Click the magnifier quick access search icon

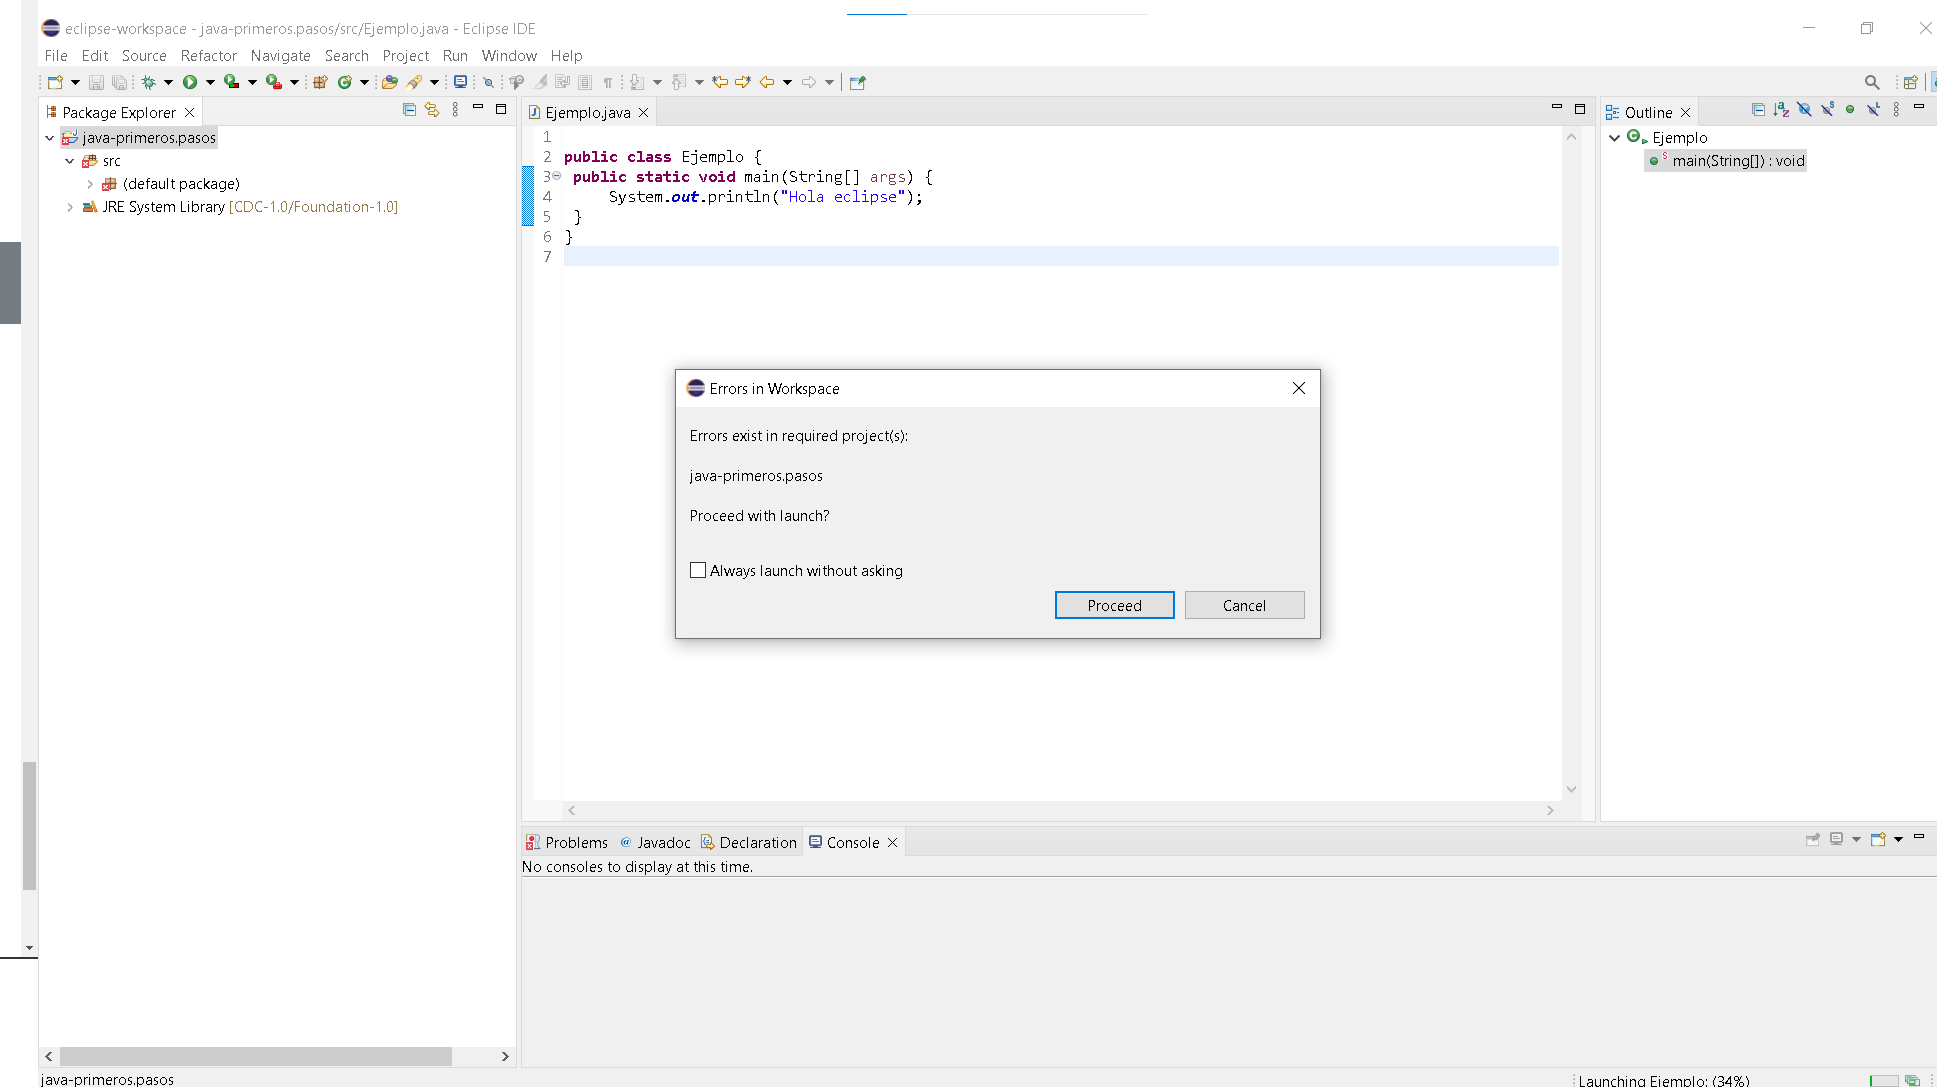(1872, 82)
